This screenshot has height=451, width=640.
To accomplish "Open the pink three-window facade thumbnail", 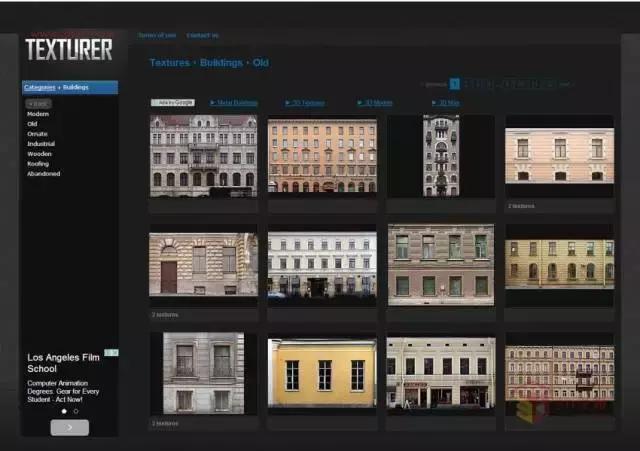I will (x=560, y=156).
